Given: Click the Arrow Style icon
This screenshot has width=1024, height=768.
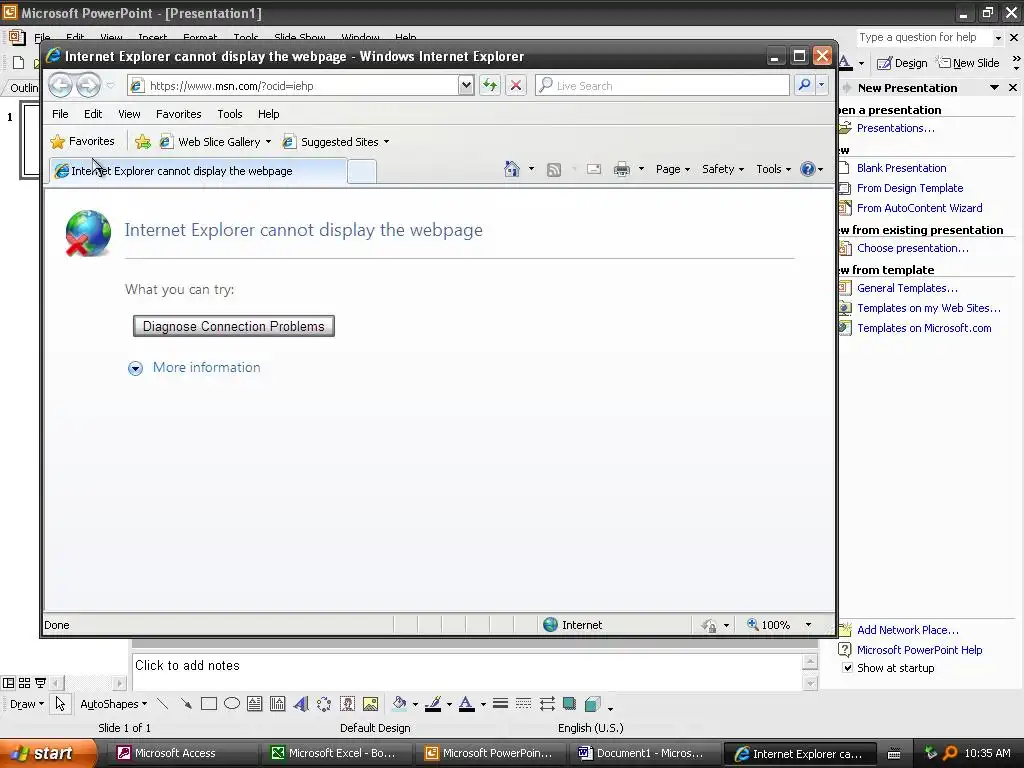Looking at the screenshot, I should [x=547, y=704].
